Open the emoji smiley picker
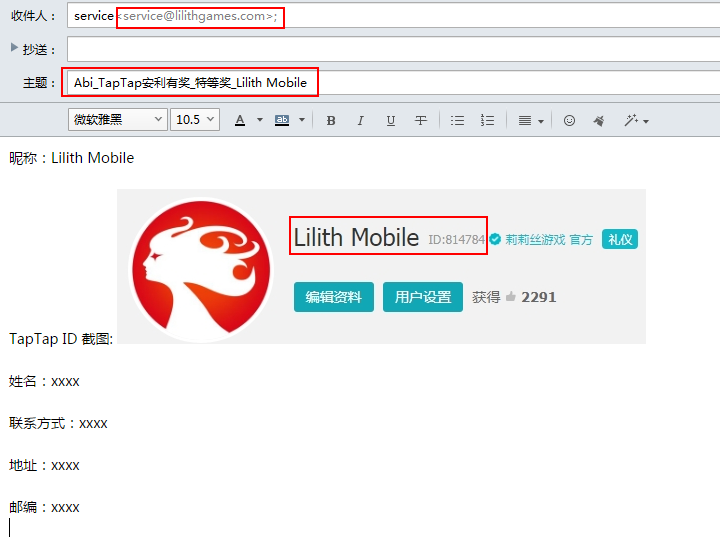Screen dimensions: 720x539 pos(569,120)
